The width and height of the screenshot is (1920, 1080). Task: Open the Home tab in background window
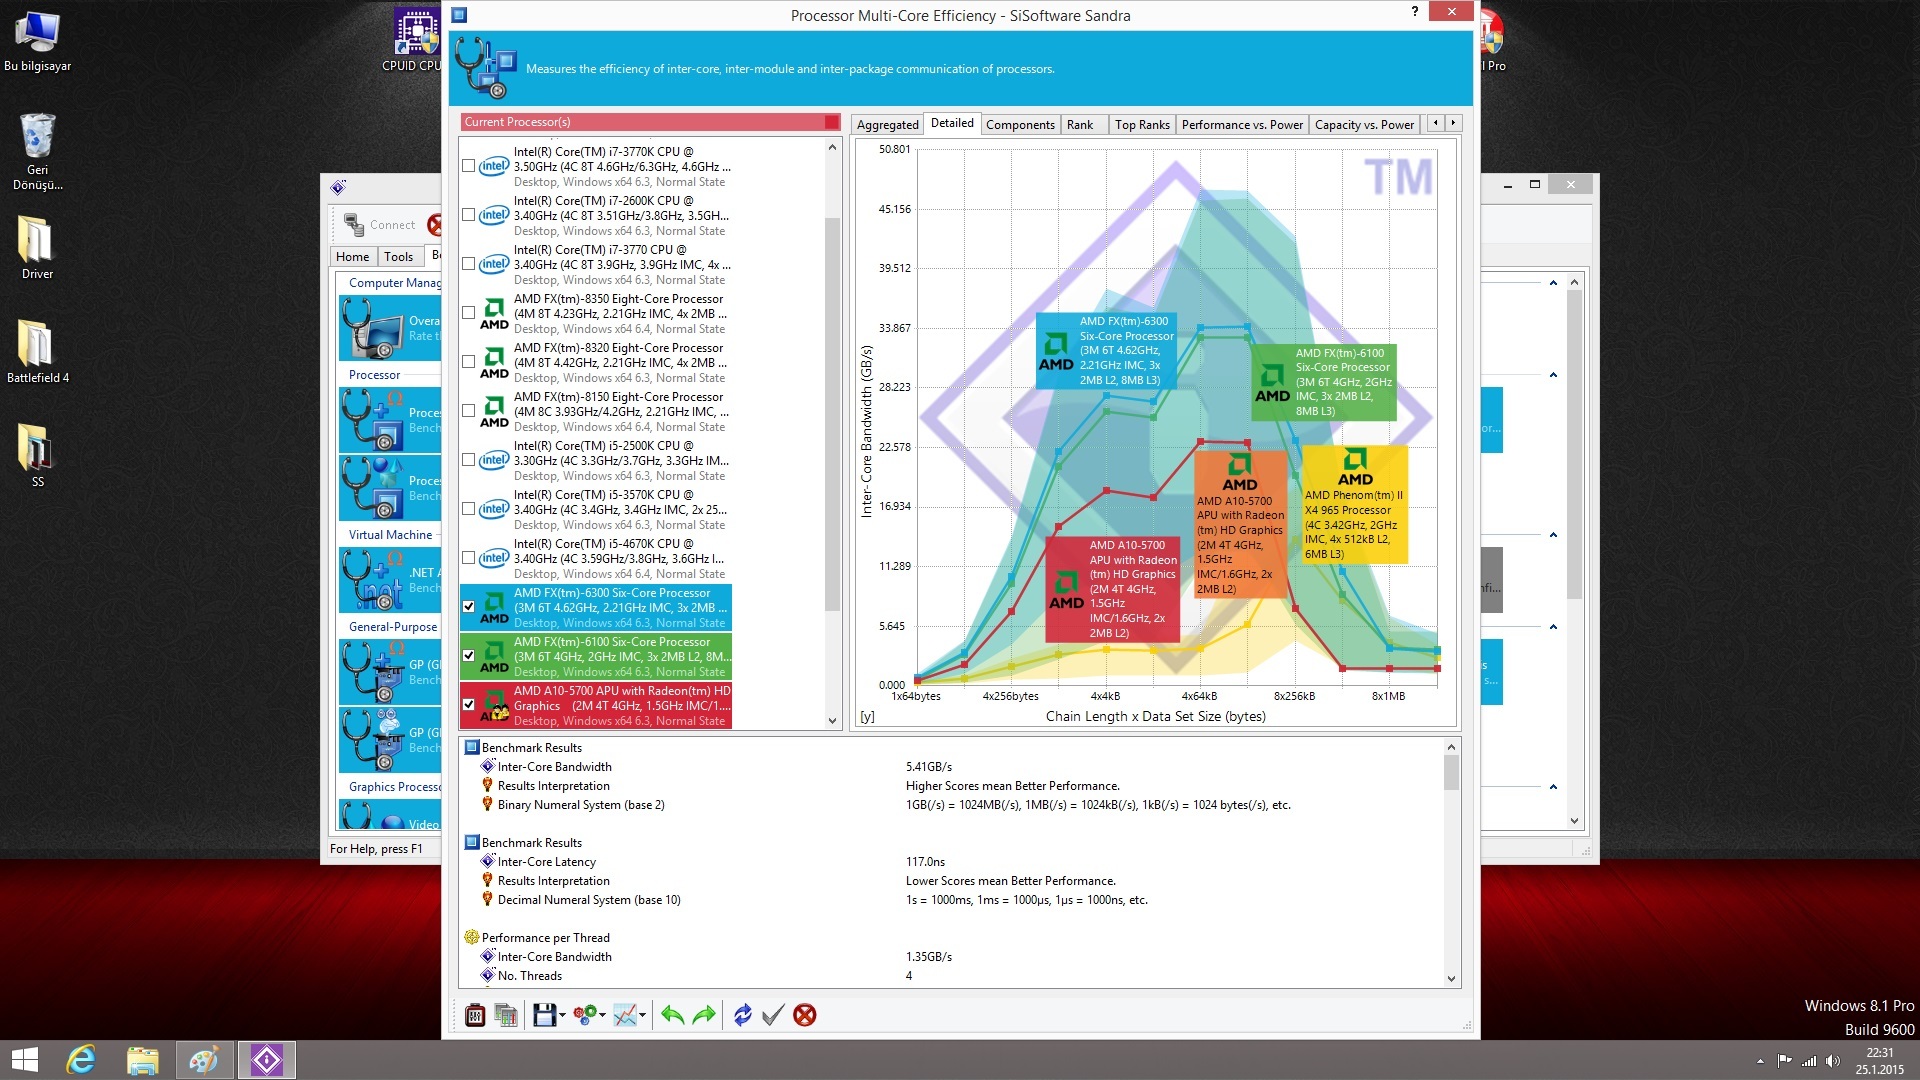(x=352, y=257)
